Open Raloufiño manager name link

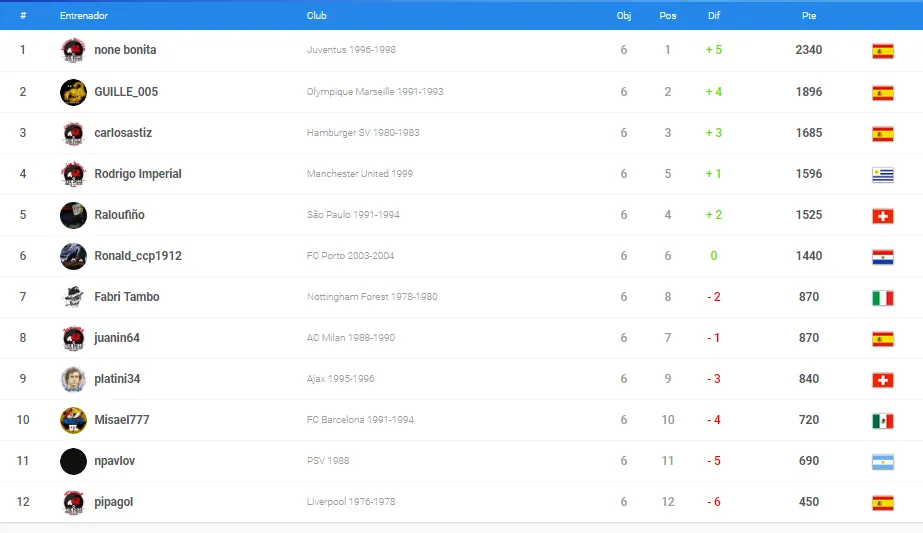(119, 215)
